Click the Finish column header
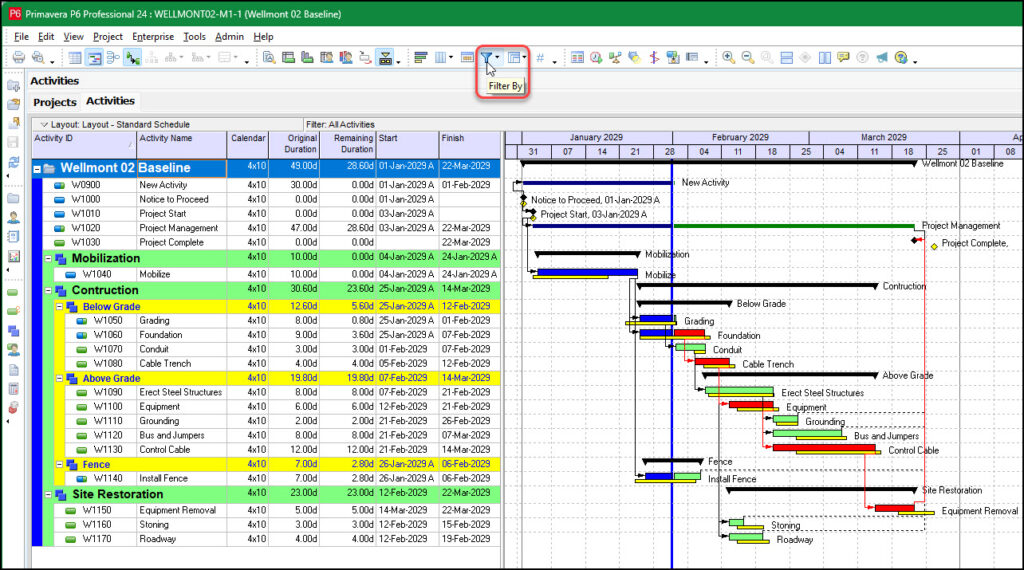Screen dimensions: 1024x570 coord(469,144)
